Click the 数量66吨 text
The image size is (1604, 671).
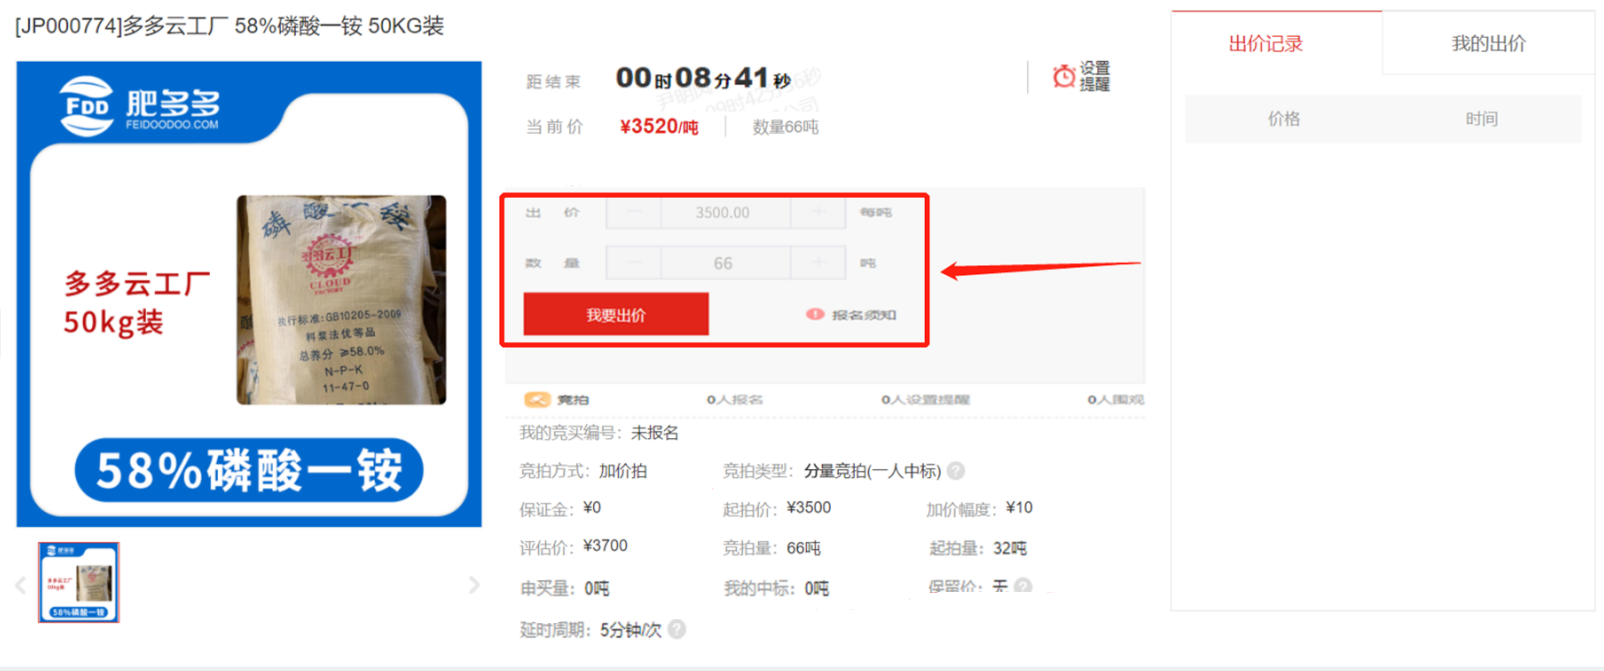click(785, 127)
